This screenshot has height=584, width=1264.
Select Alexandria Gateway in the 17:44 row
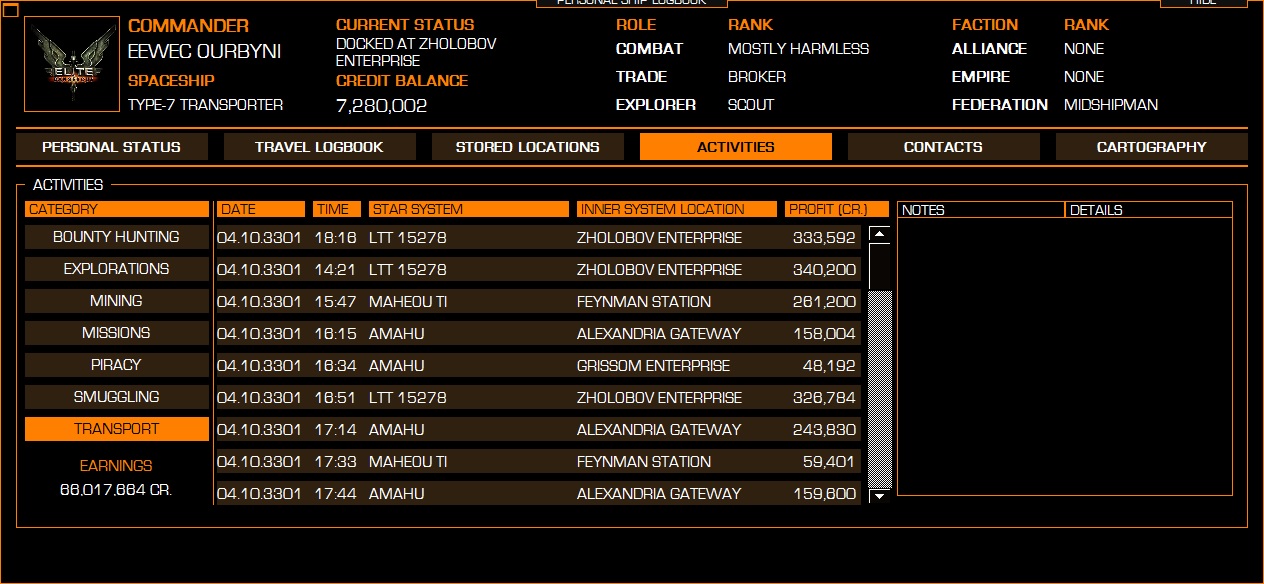click(x=659, y=494)
